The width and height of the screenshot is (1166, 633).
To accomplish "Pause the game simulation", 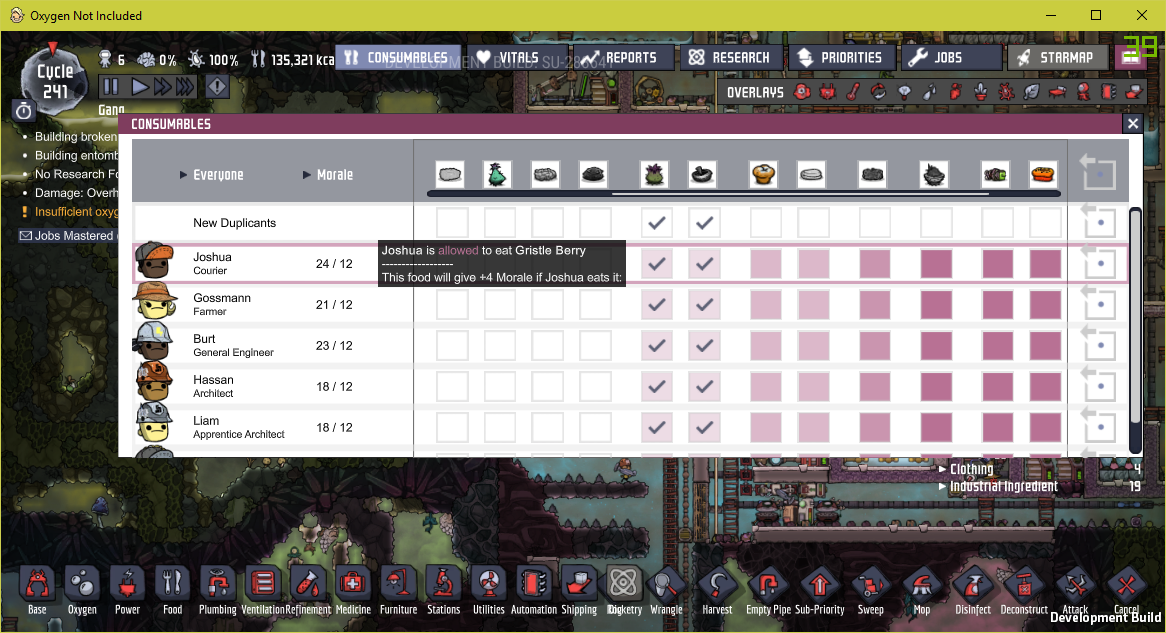I will [111, 87].
